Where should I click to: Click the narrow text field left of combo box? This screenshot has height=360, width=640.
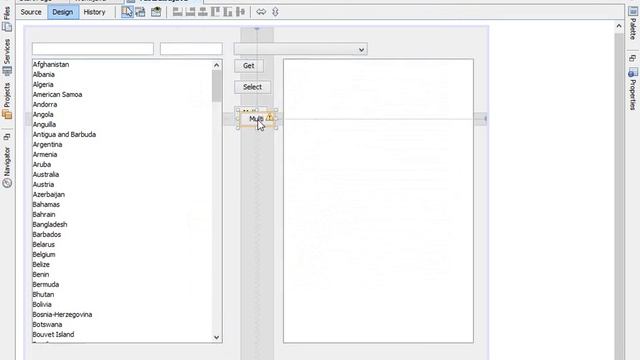pos(191,49)
